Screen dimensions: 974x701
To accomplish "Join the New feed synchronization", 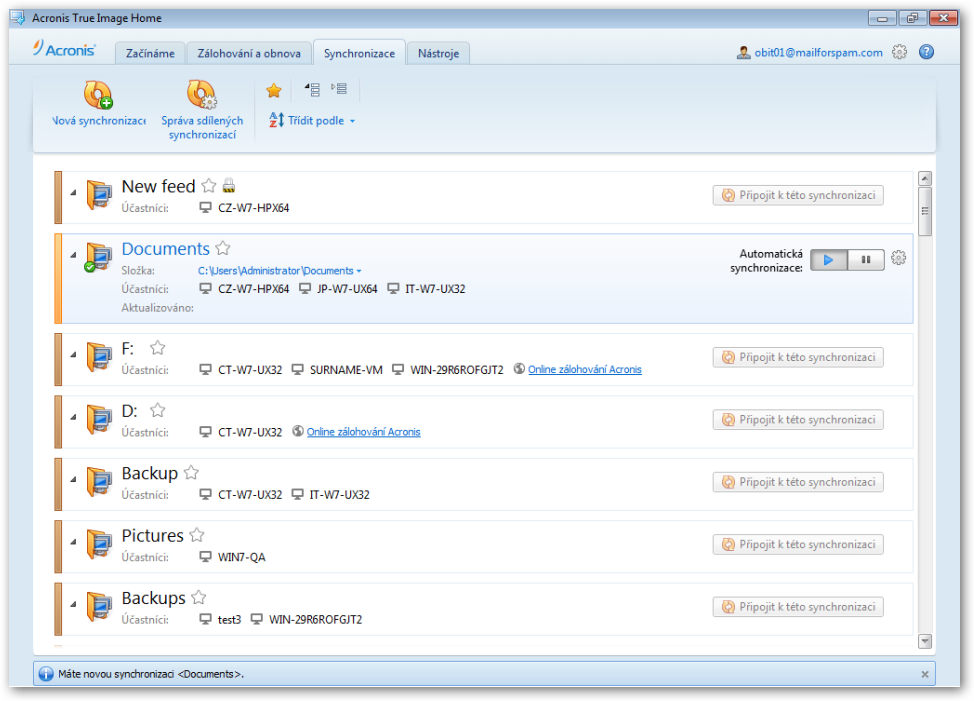I will [798, 196].
